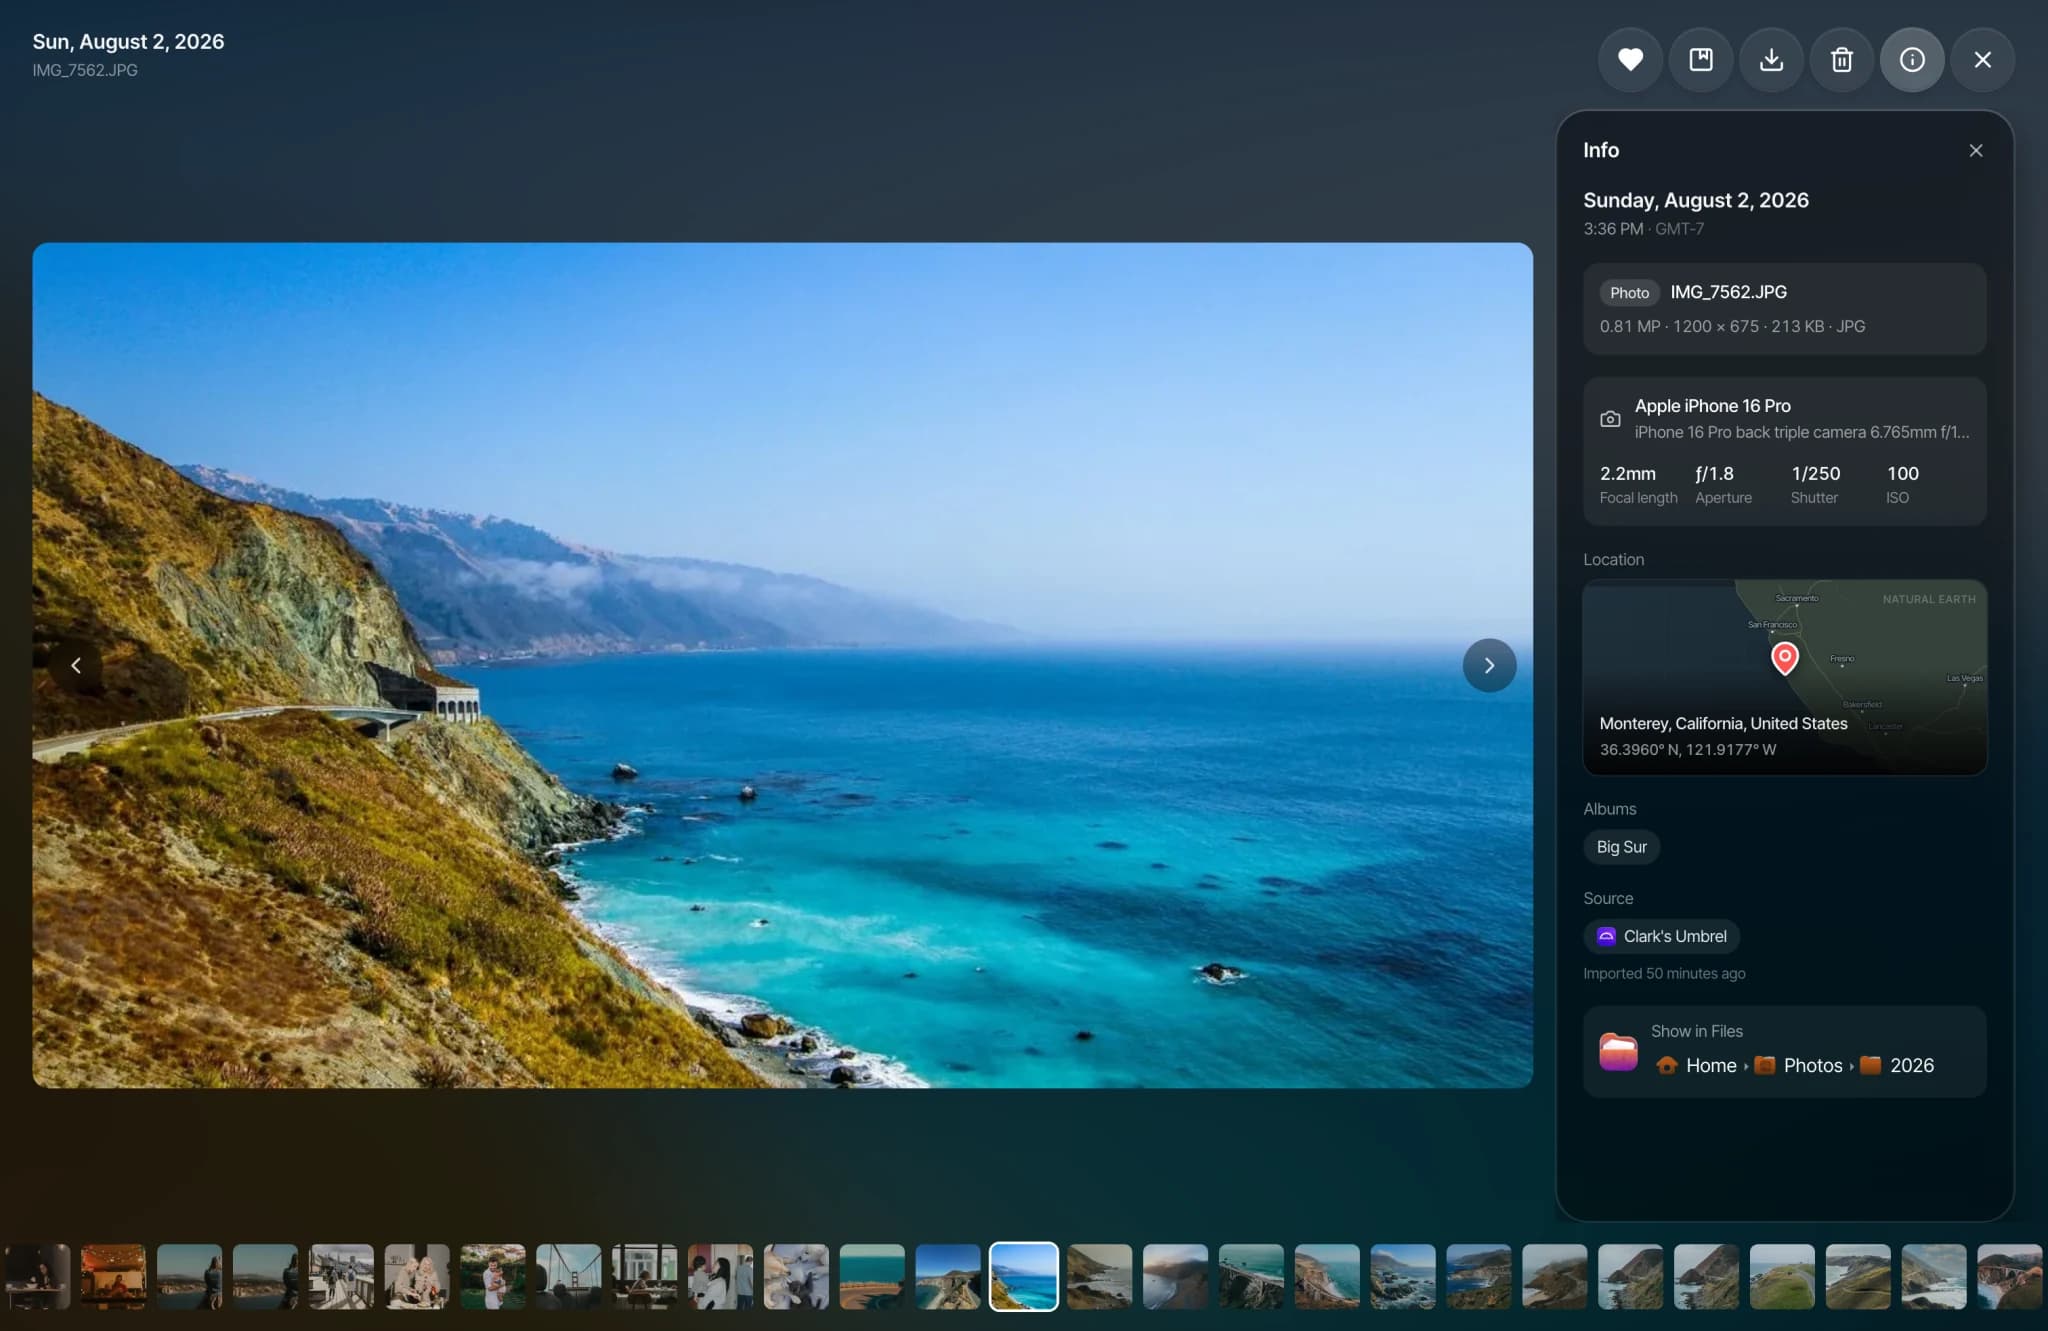Click the main coastal photo
The width and height of the screenshot is (2048, 1331).
click(782, 665)
